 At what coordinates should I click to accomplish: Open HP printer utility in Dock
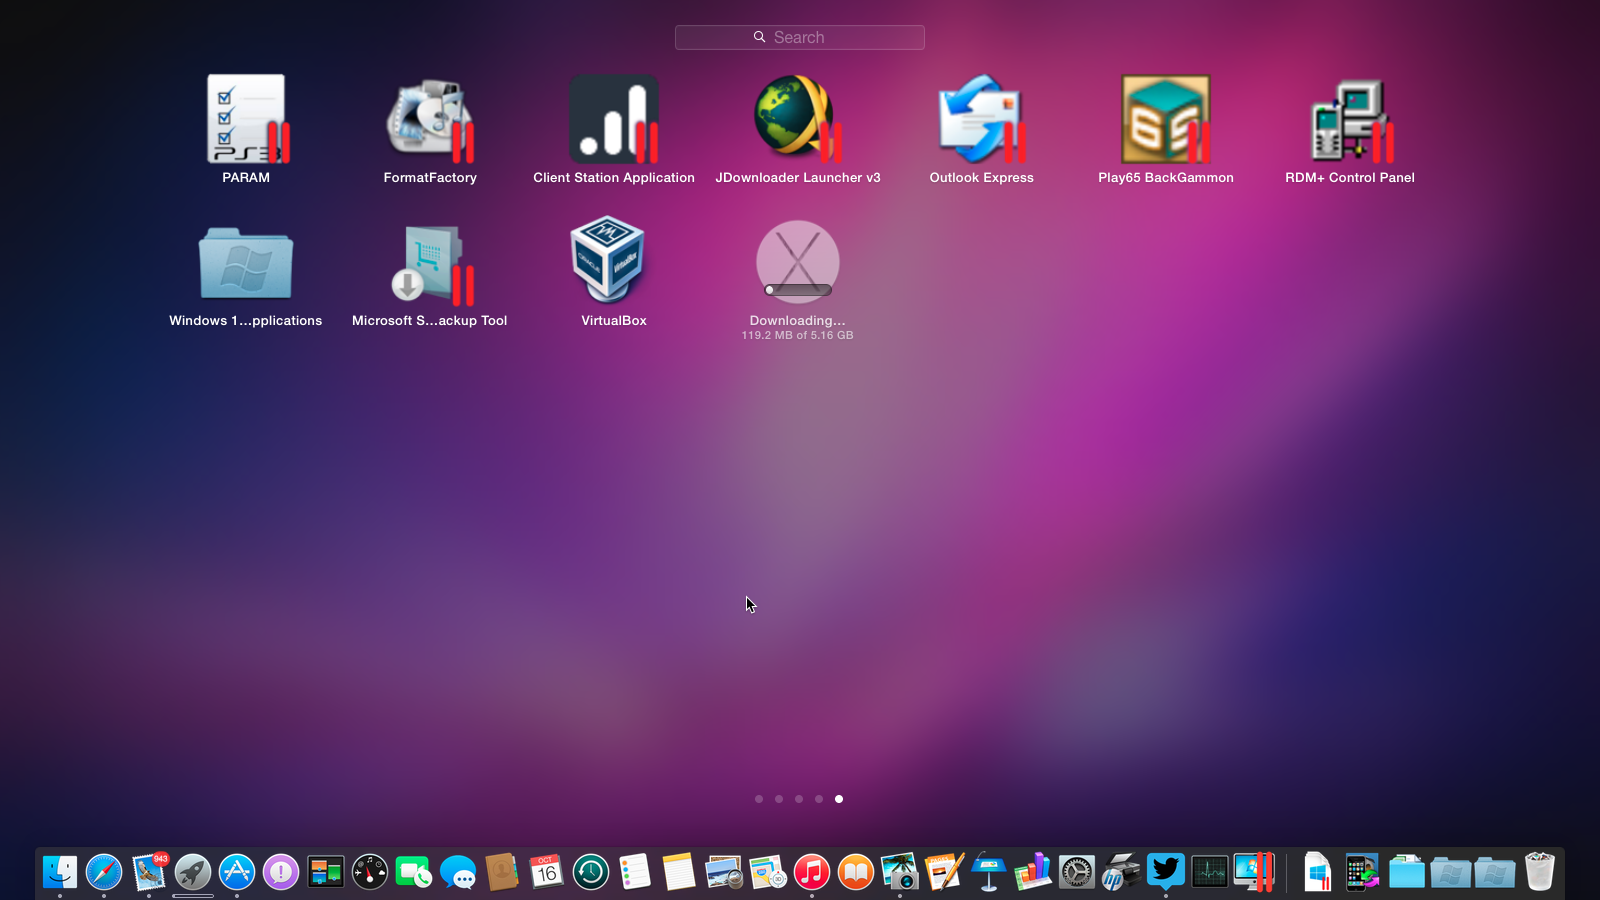[x=1121, y=872]
